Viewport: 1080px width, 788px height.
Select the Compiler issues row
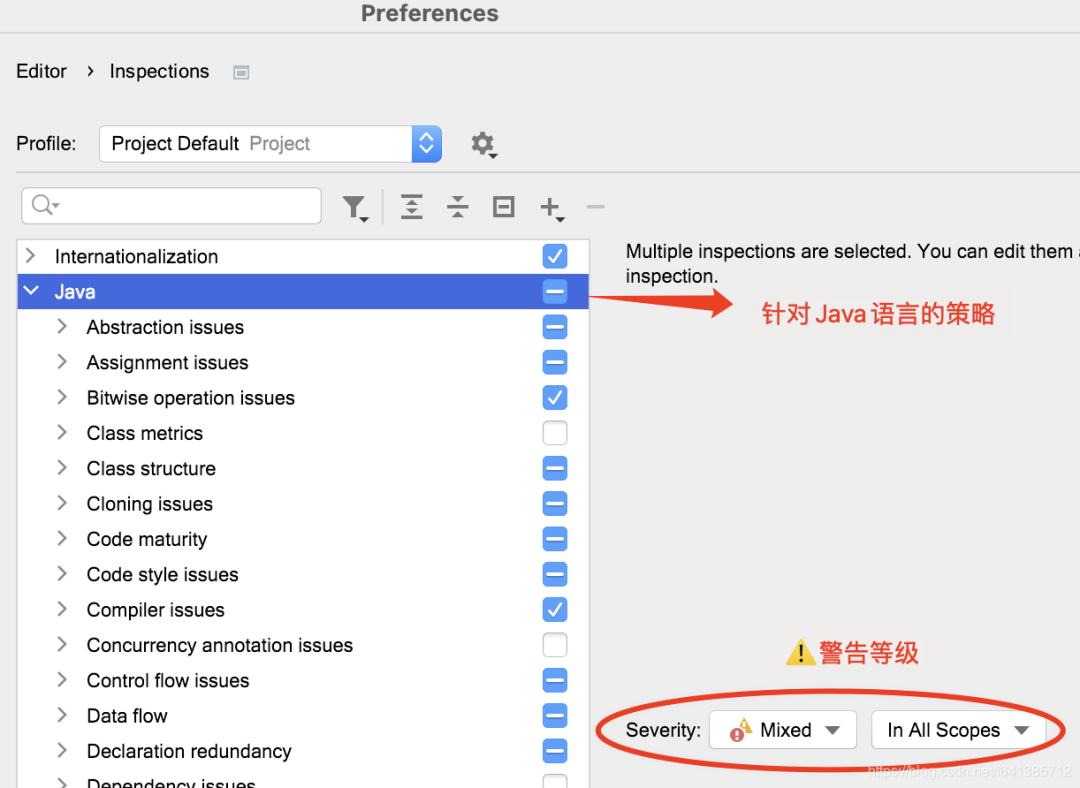(x=303, y=610)
